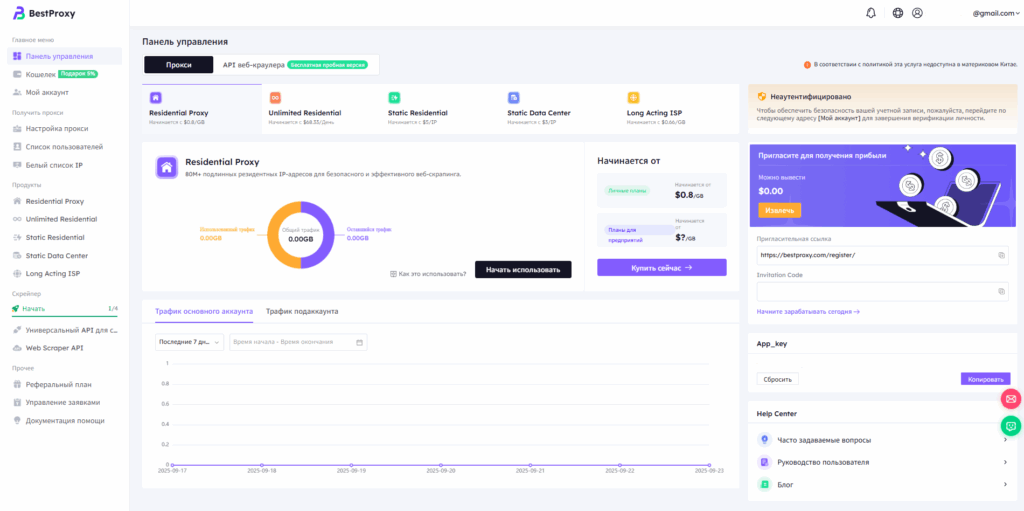
Task: Select the Static Residential product card icon
Action: [x=394, y=98]
